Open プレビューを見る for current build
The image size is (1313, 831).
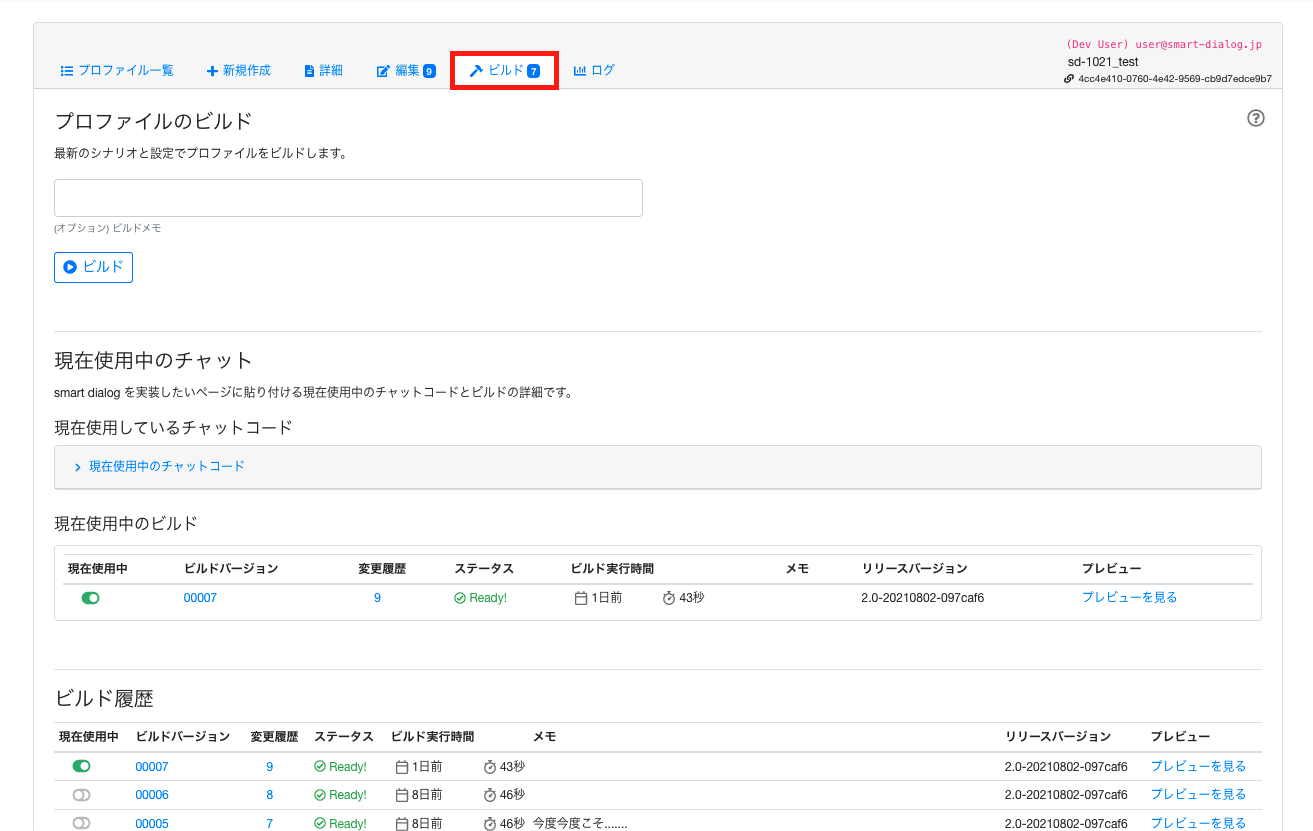1129,597
